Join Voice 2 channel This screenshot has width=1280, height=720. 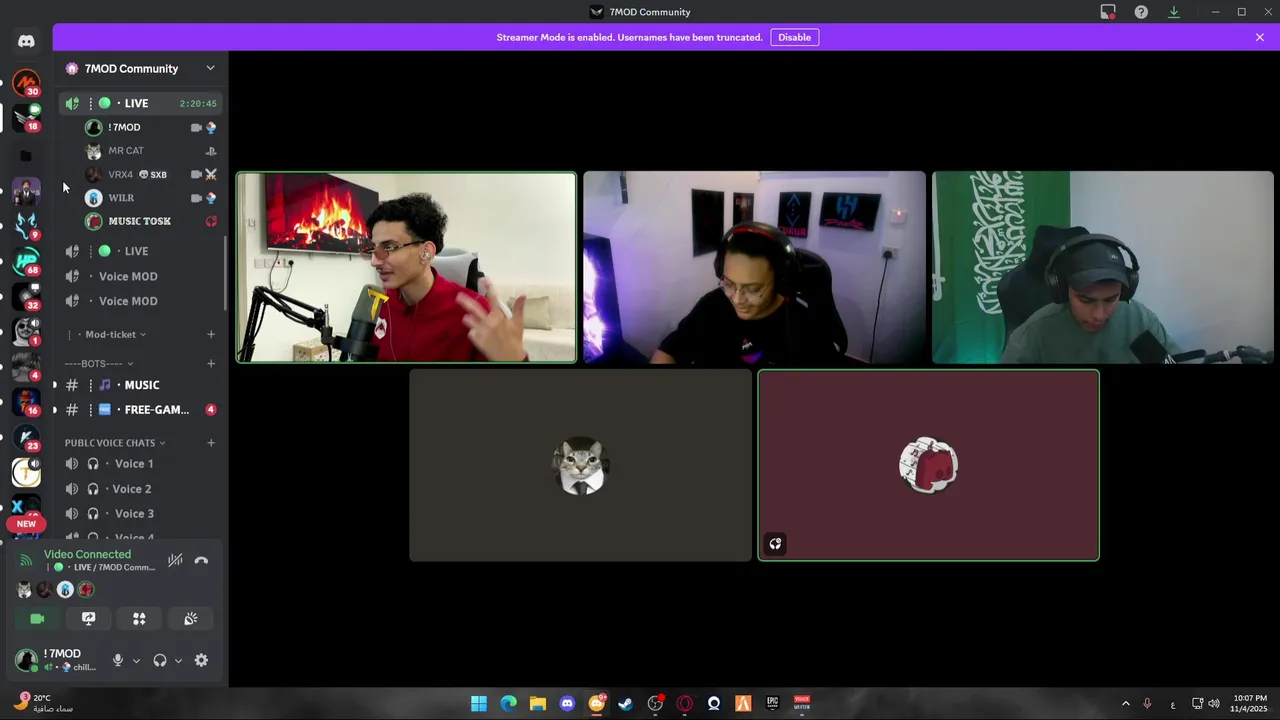(x=140, y=489)
